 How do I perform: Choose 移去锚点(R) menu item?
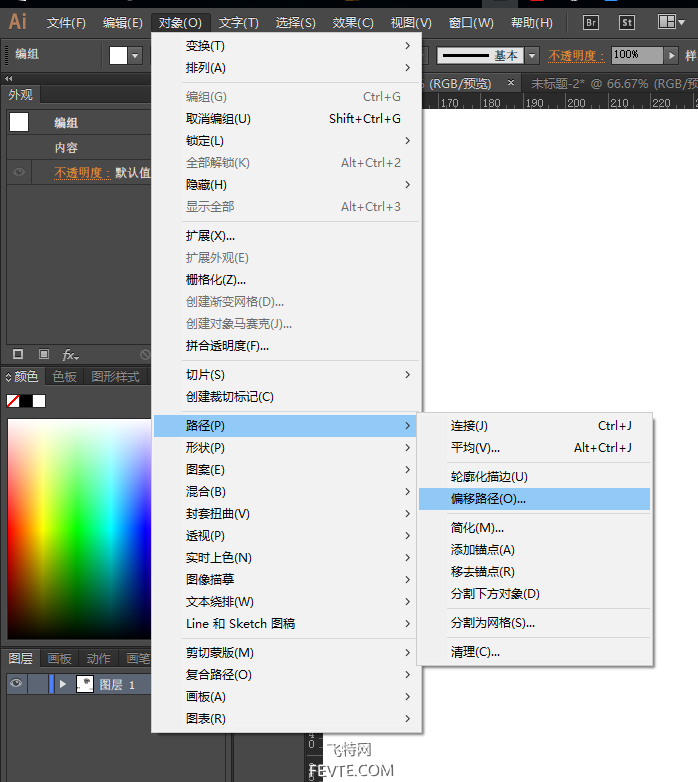pyautogui.click(x=534, y=572)
